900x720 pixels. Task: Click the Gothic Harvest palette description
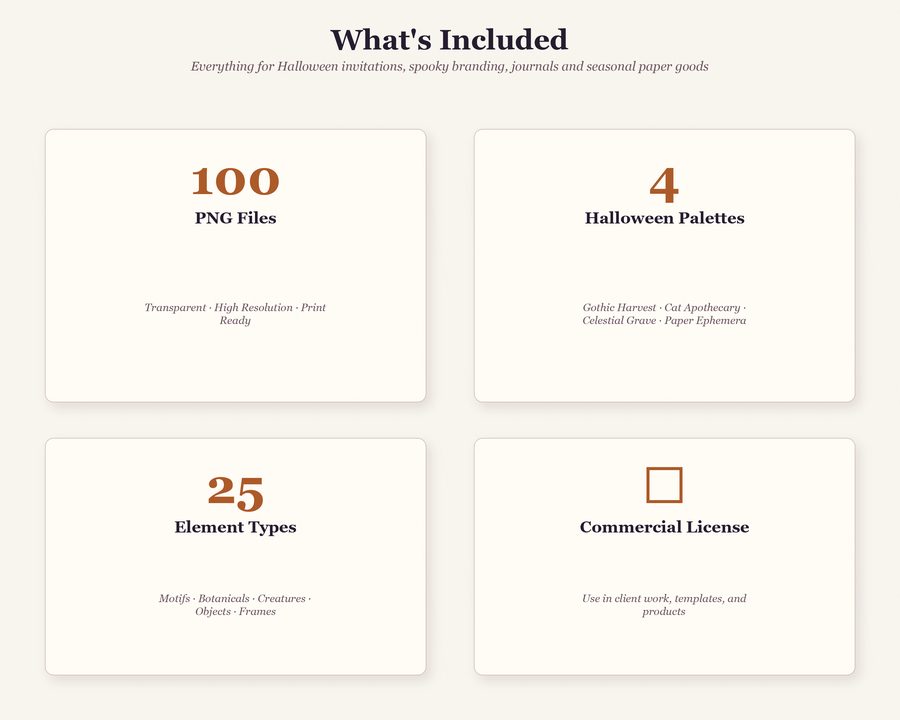coord(664,314)
